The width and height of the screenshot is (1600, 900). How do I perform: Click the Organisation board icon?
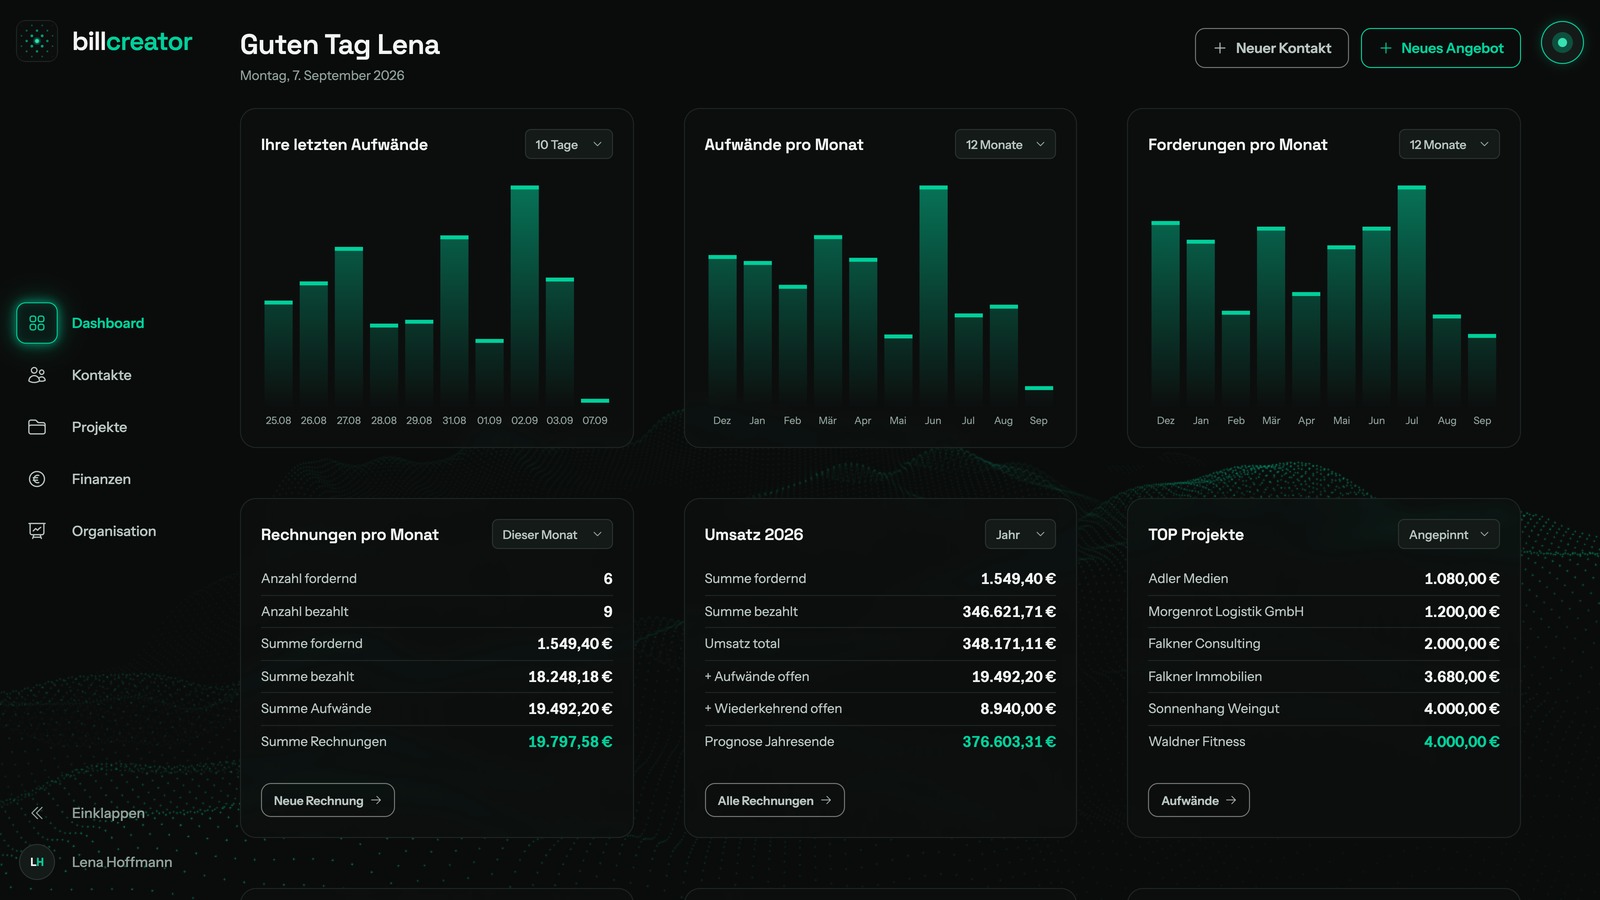coord(37,531)
